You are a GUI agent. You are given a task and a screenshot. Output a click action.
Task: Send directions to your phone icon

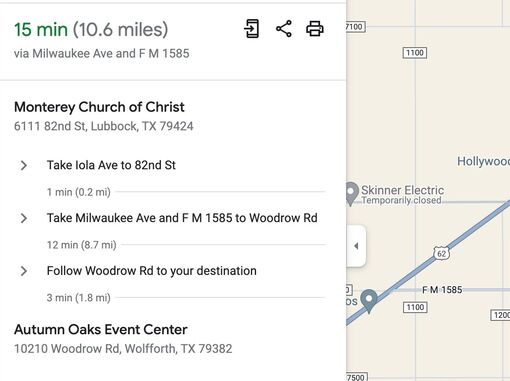pyautogui.click(x=252, y=29)
